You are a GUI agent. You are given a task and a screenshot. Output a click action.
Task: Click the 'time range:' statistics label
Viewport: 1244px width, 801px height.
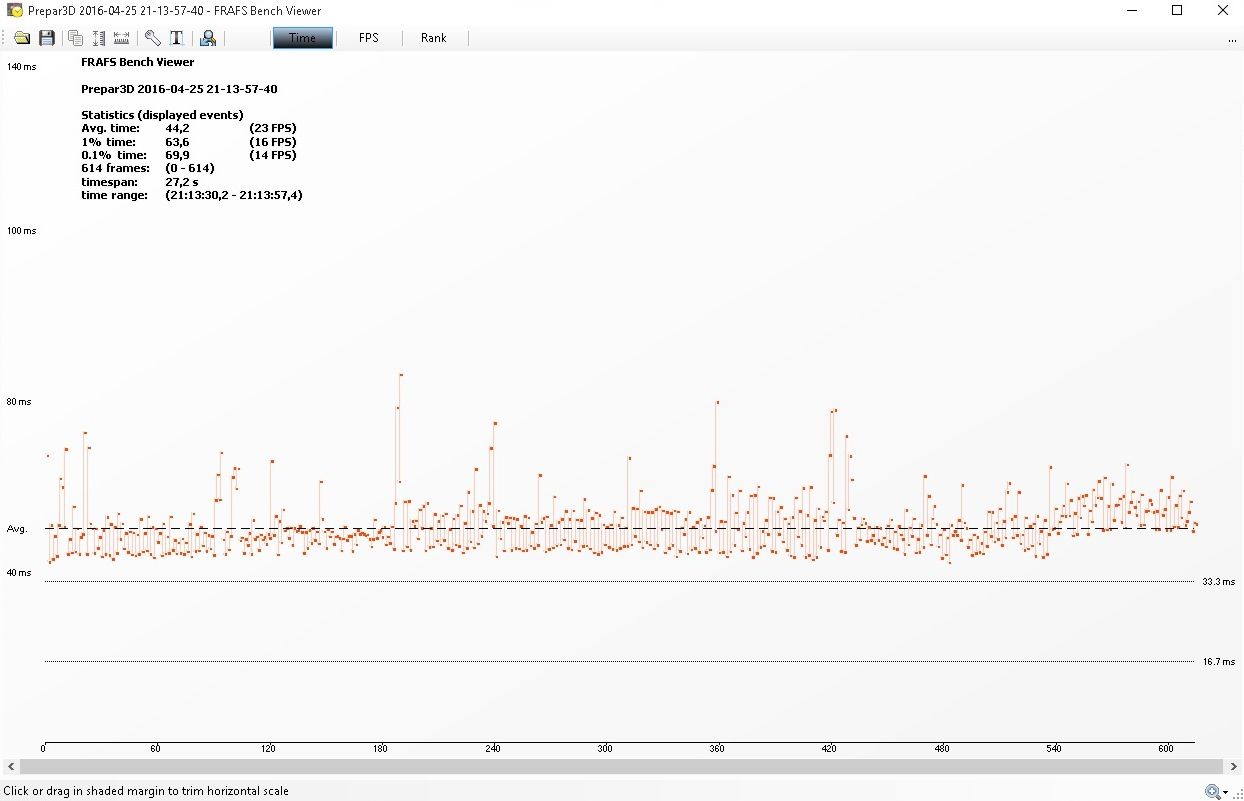pos(114,195)
